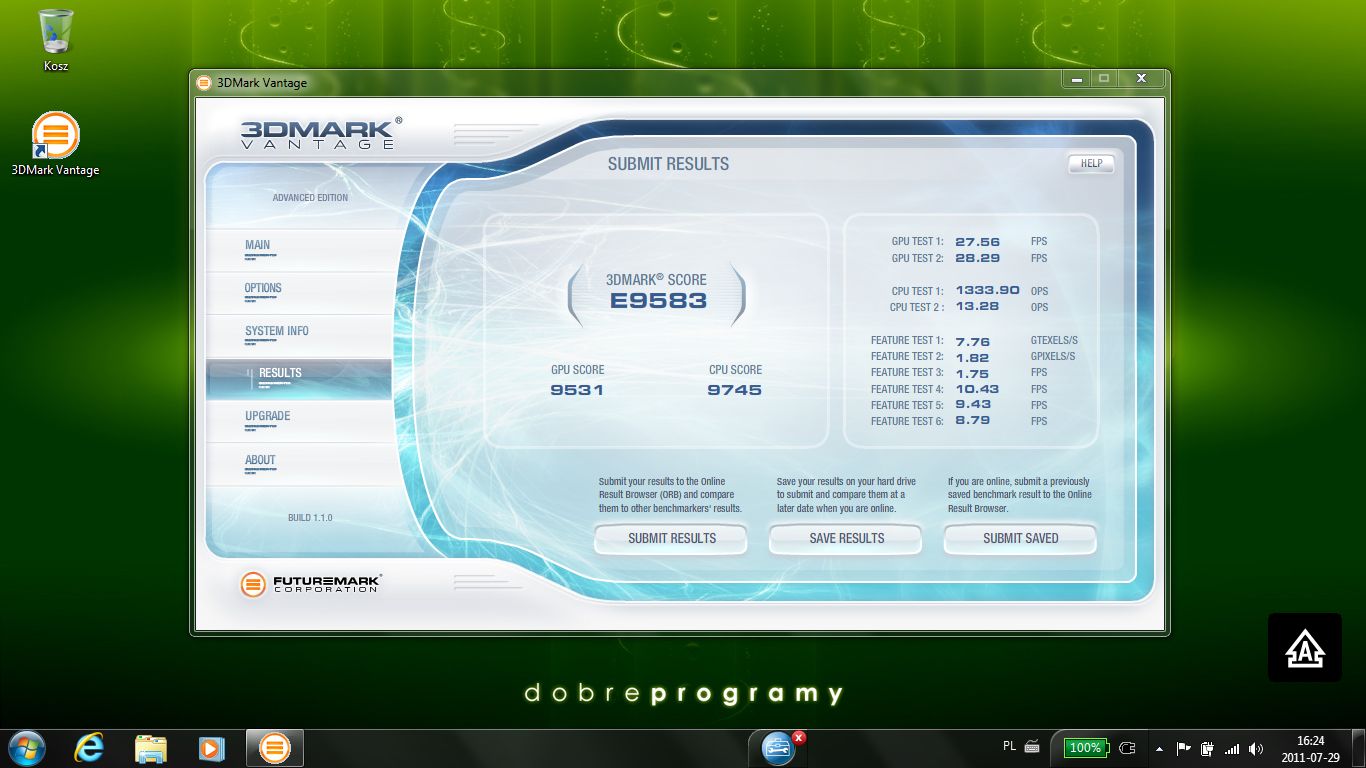Open the network signal tray icon
Screen dimensions: 1366x768
(x=1232, y=748)
